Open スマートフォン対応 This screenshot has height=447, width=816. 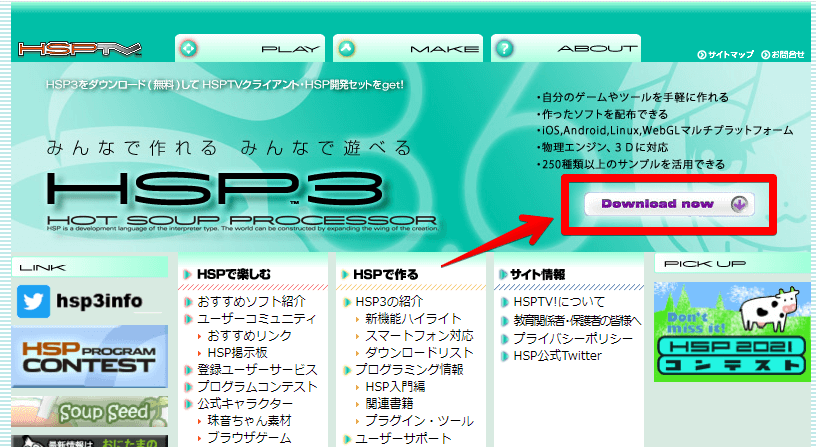point(419,336)
